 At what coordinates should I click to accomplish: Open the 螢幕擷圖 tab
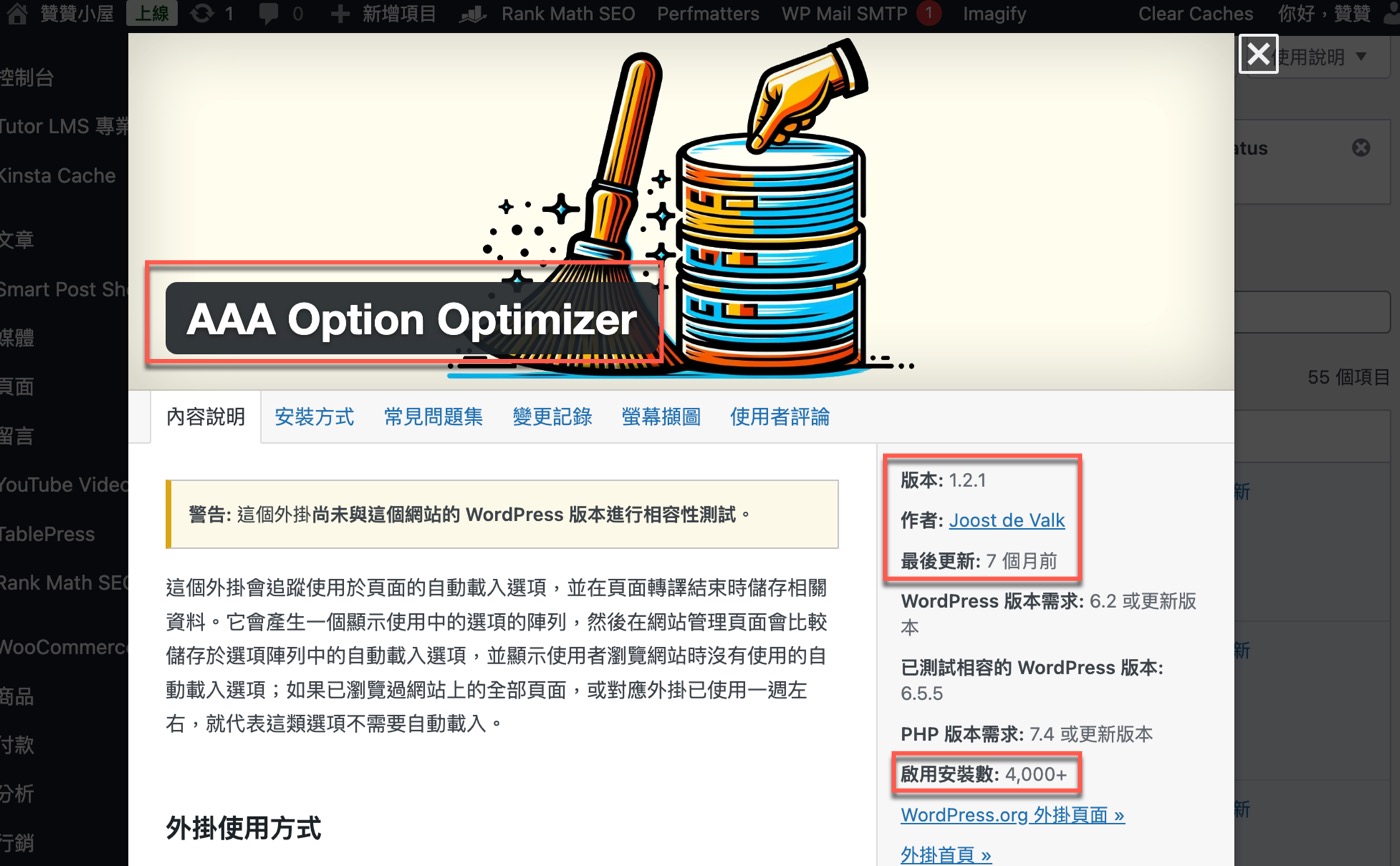click(661, 417)
